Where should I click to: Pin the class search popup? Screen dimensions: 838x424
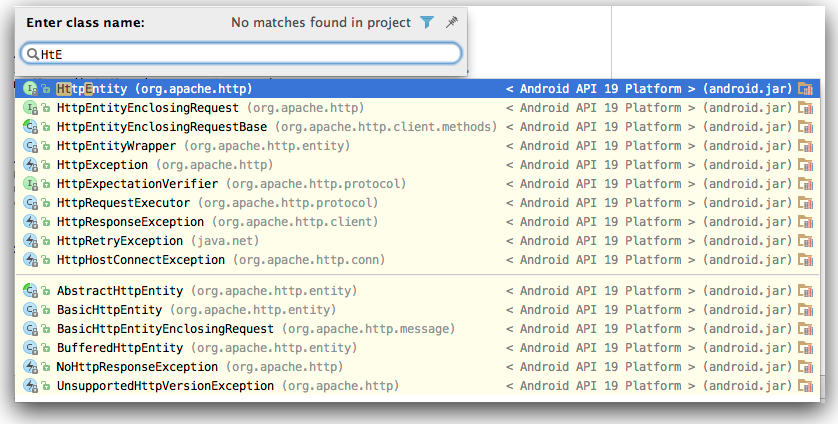pos(452,22)
